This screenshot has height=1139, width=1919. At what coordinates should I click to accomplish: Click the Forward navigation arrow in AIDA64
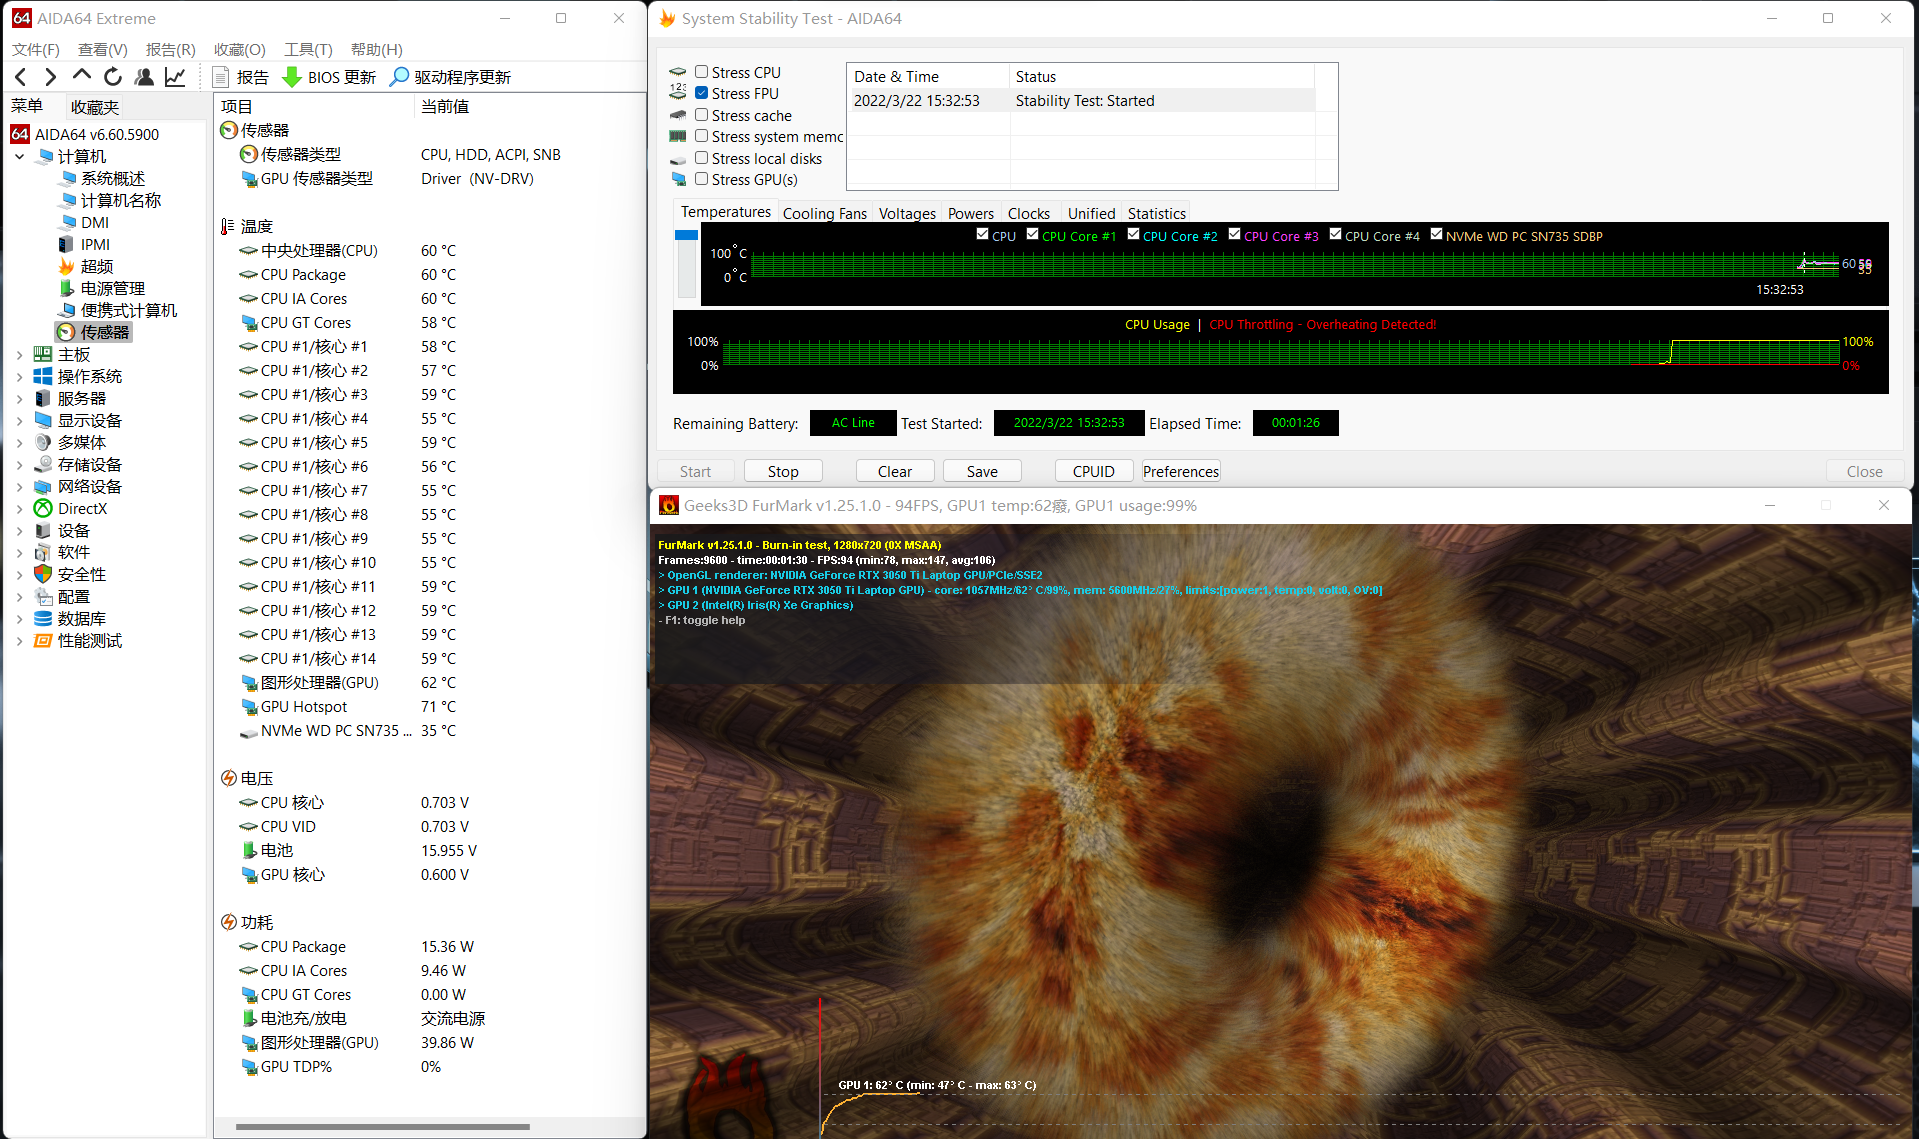(x=51, y=77)
